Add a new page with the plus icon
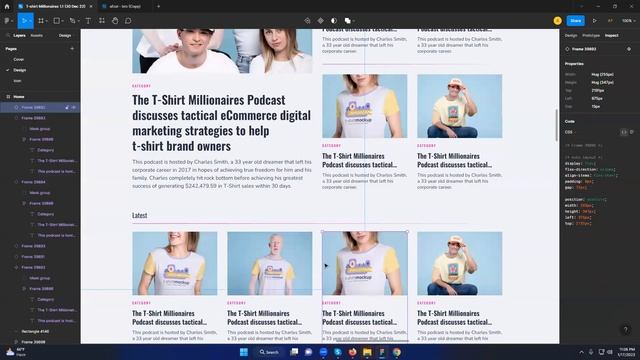640x360 pixels. tap(72, 49)
